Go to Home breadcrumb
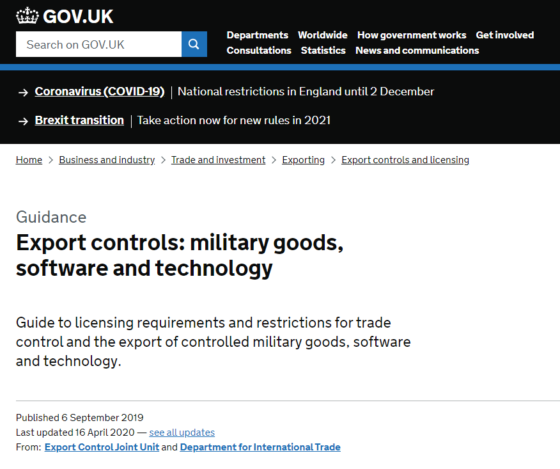Viewport: 560px width, 469px height. coord(29,160)
